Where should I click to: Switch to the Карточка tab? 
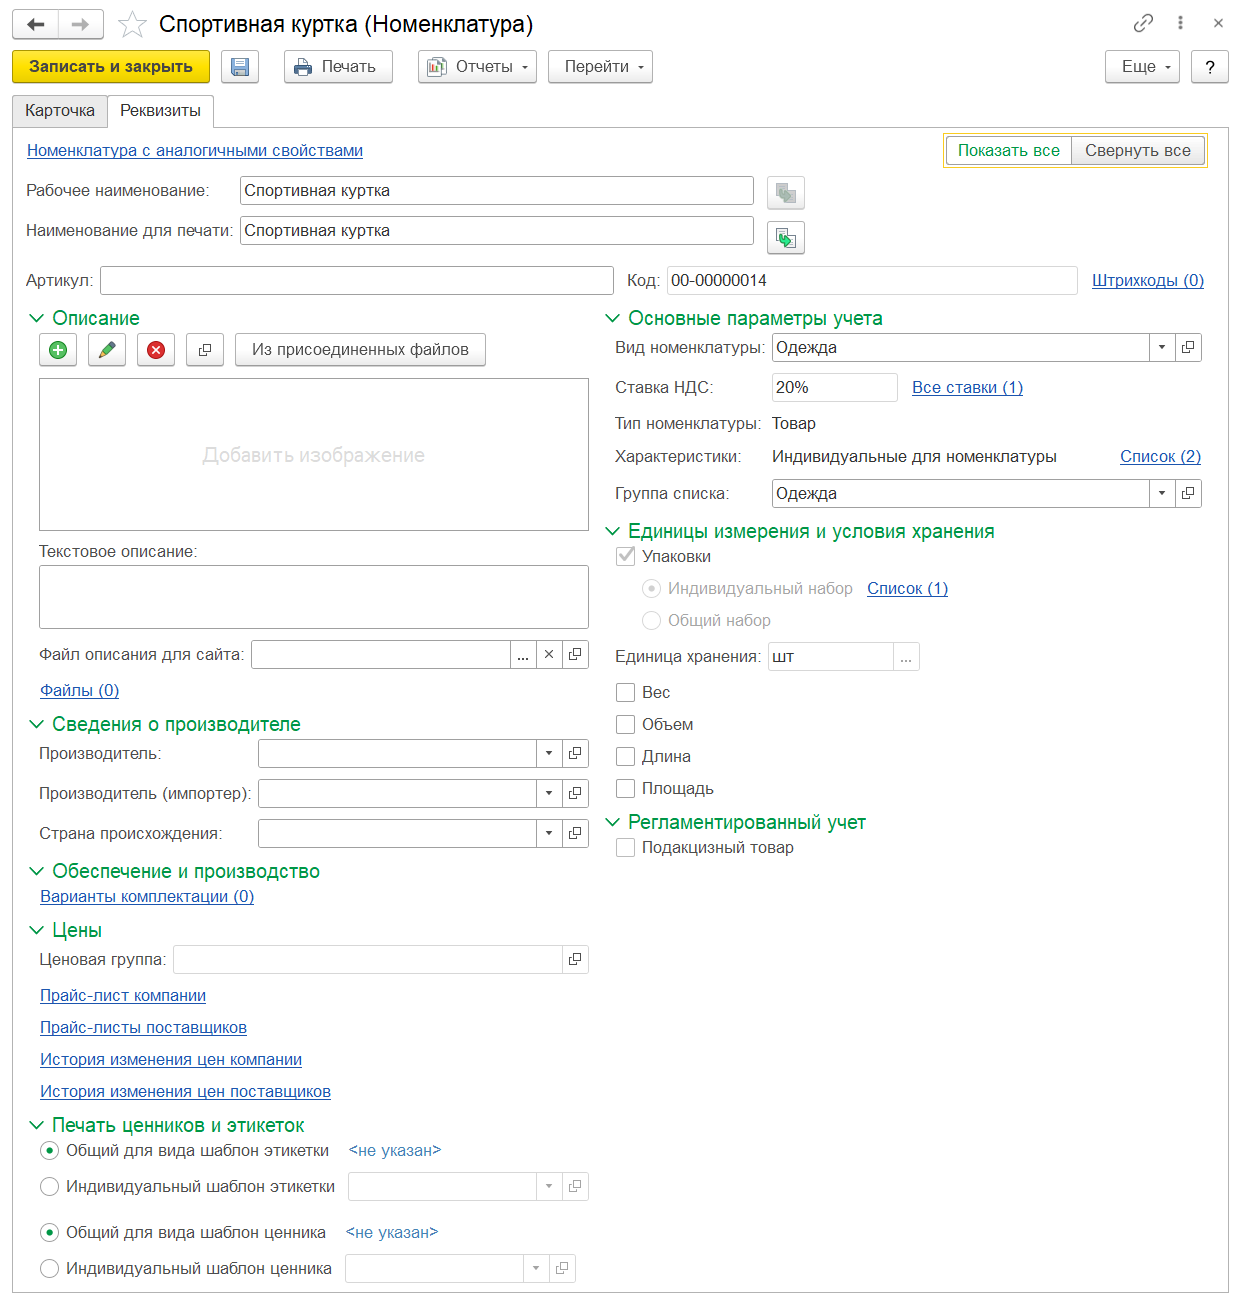(x=60, y=111)
